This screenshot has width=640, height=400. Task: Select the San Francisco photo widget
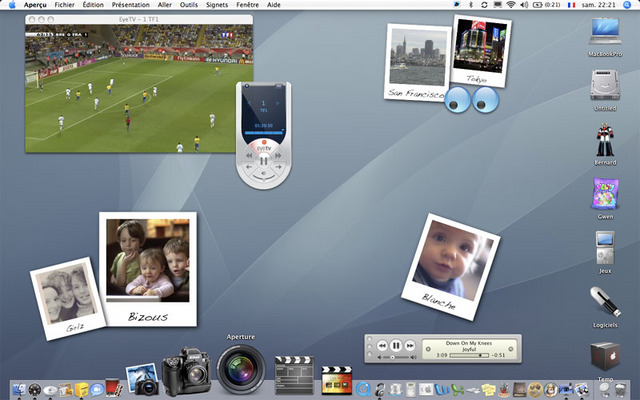pyautogui.click(x=416, y=62)
